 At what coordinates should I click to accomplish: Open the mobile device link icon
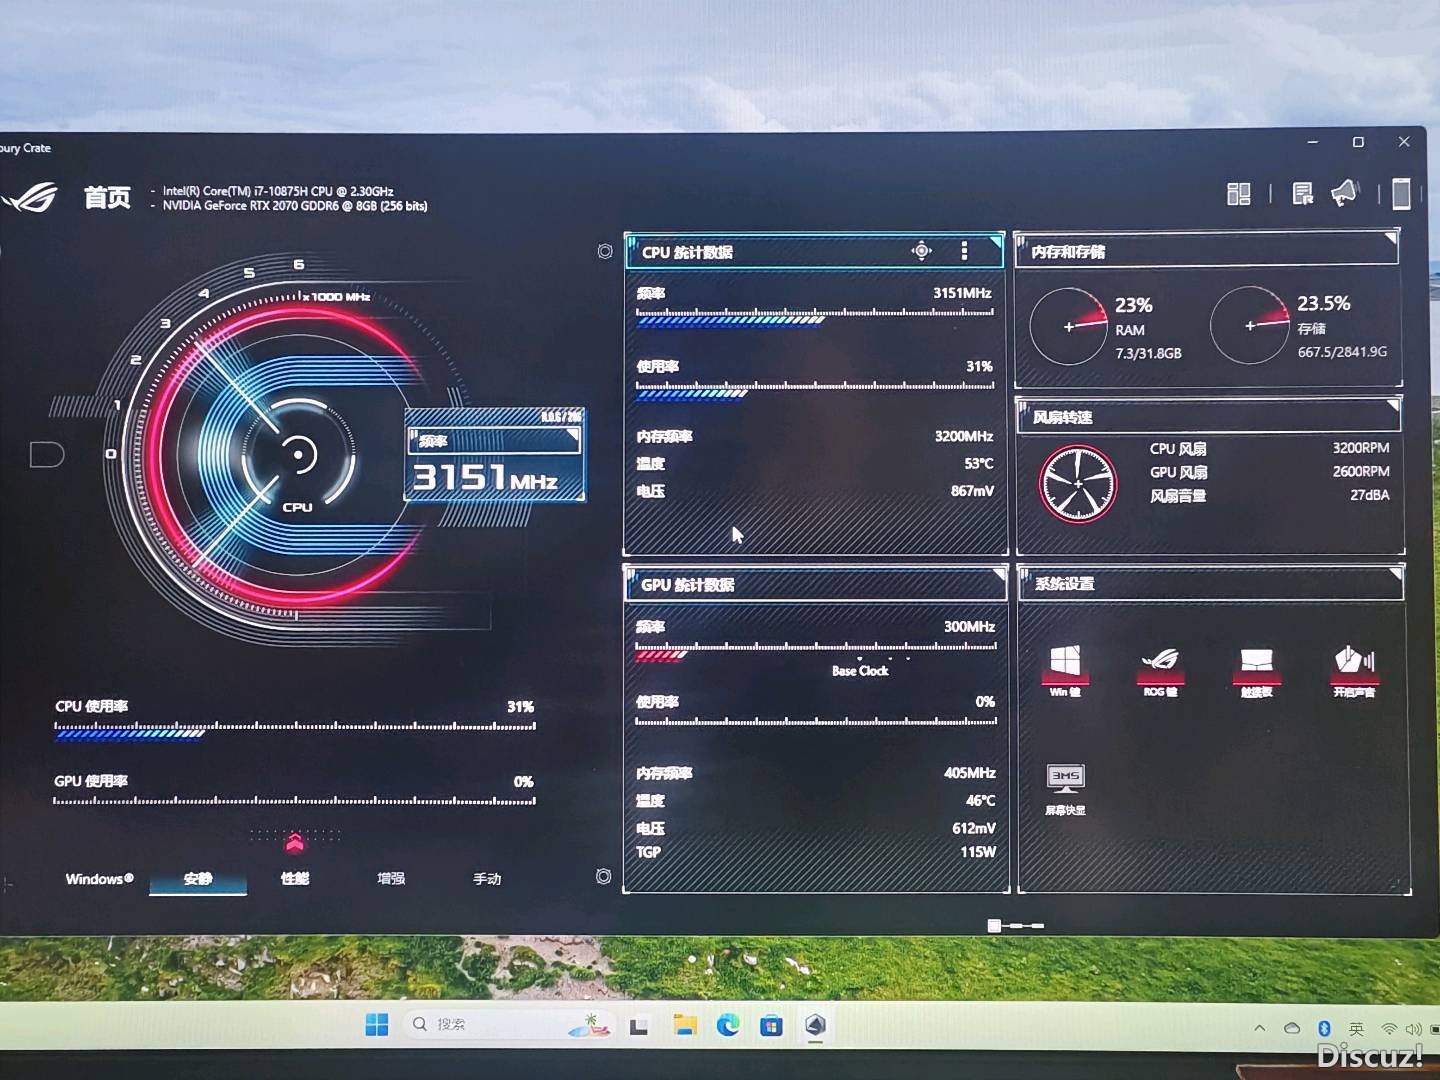(1401, 194)
